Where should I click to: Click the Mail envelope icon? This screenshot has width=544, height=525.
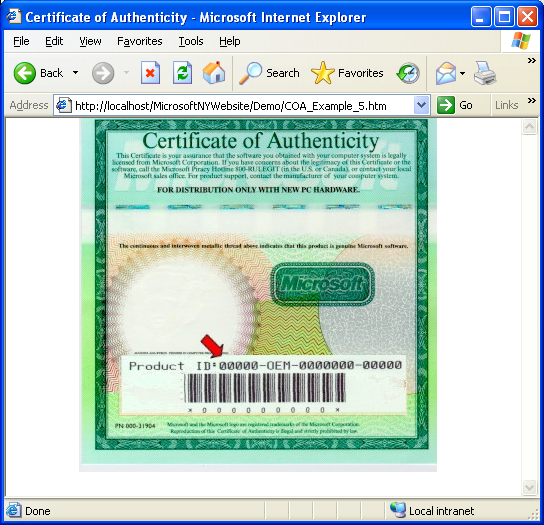click(446, 73)
